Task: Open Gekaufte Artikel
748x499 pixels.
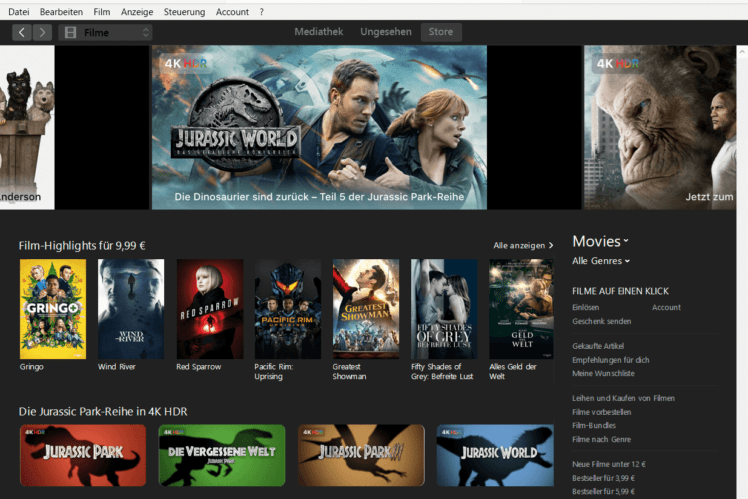Action: pos(598,346)
